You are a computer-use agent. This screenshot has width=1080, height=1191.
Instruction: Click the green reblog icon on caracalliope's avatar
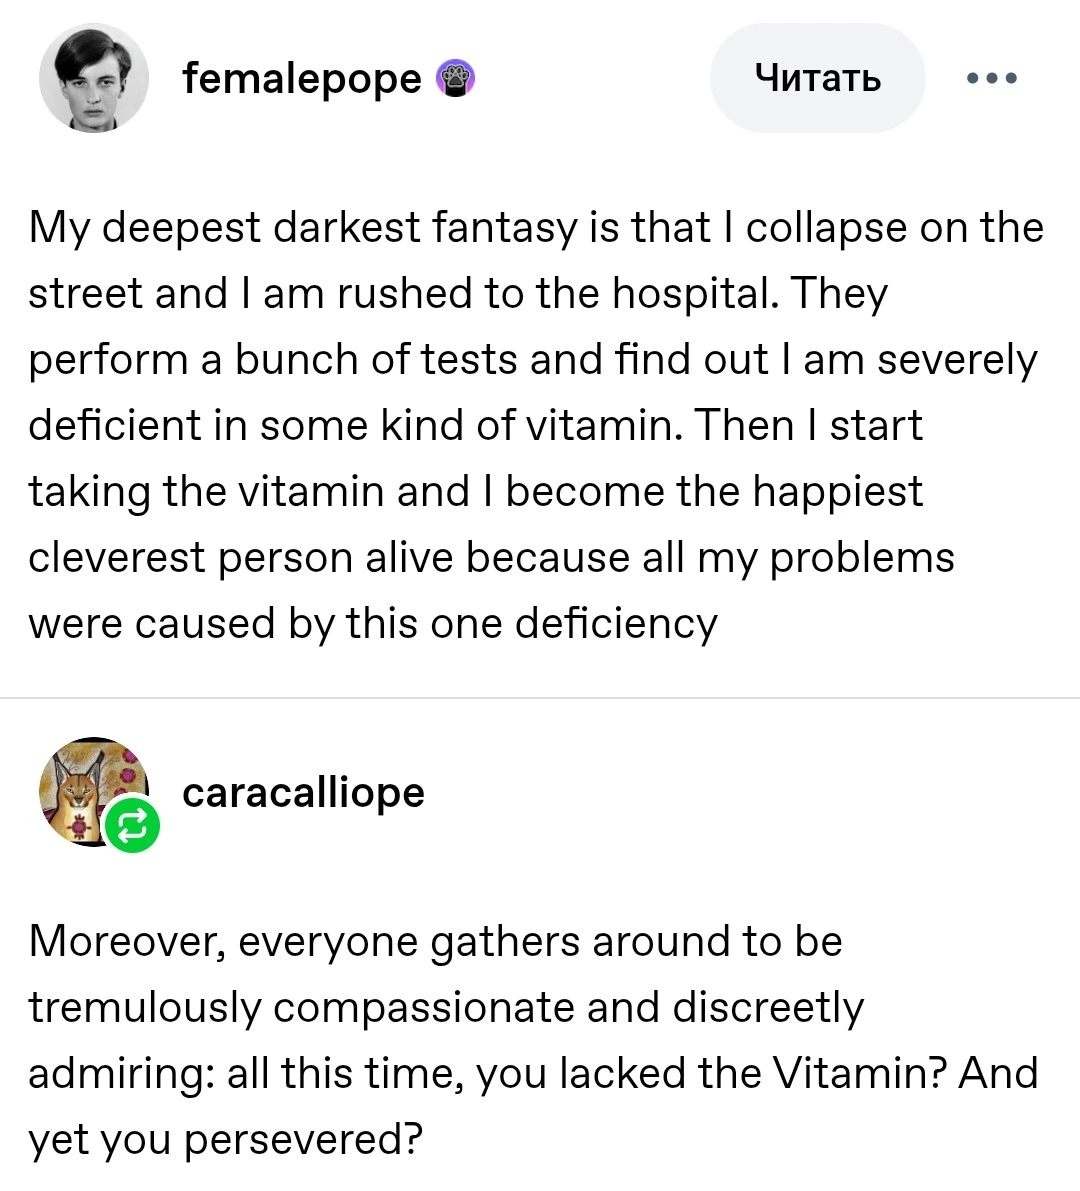[x=132, y=824]
